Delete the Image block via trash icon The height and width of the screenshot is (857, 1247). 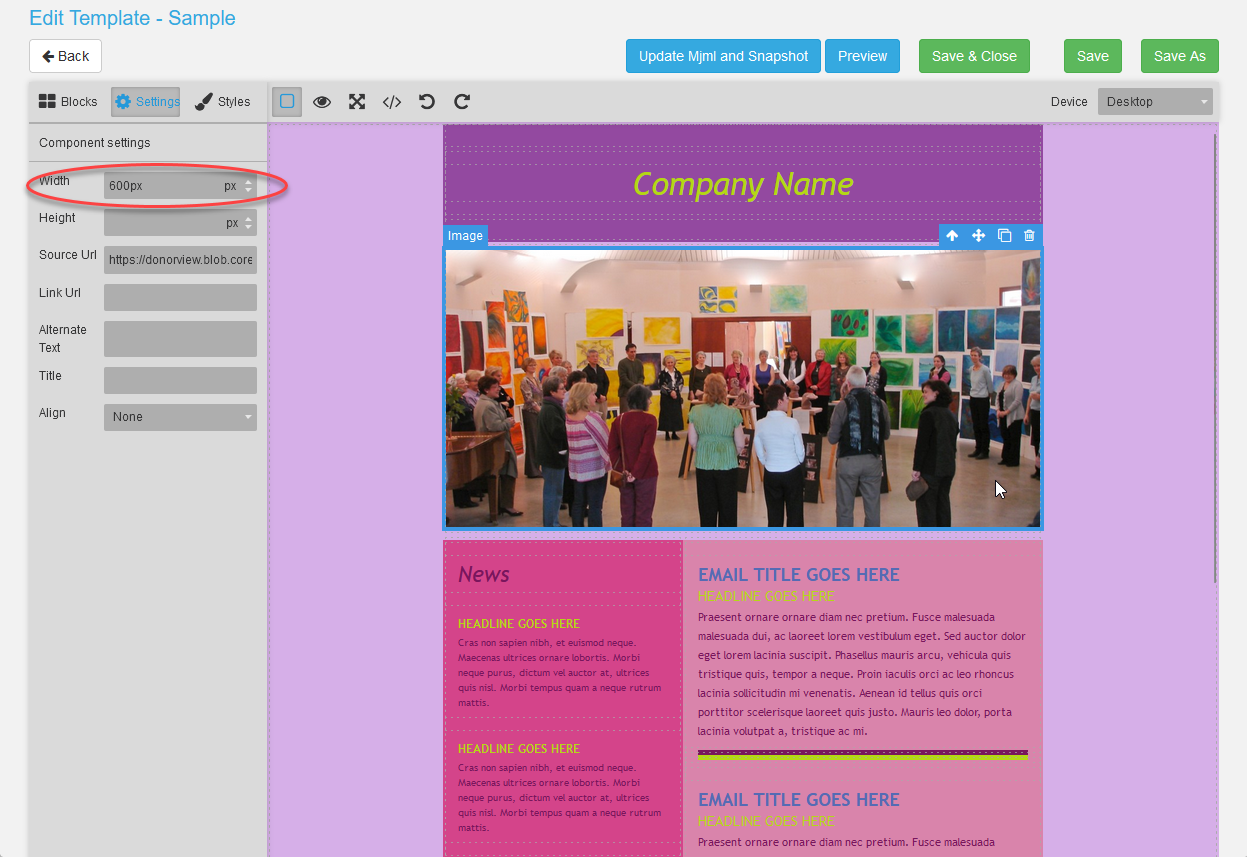pos(1029,235)
